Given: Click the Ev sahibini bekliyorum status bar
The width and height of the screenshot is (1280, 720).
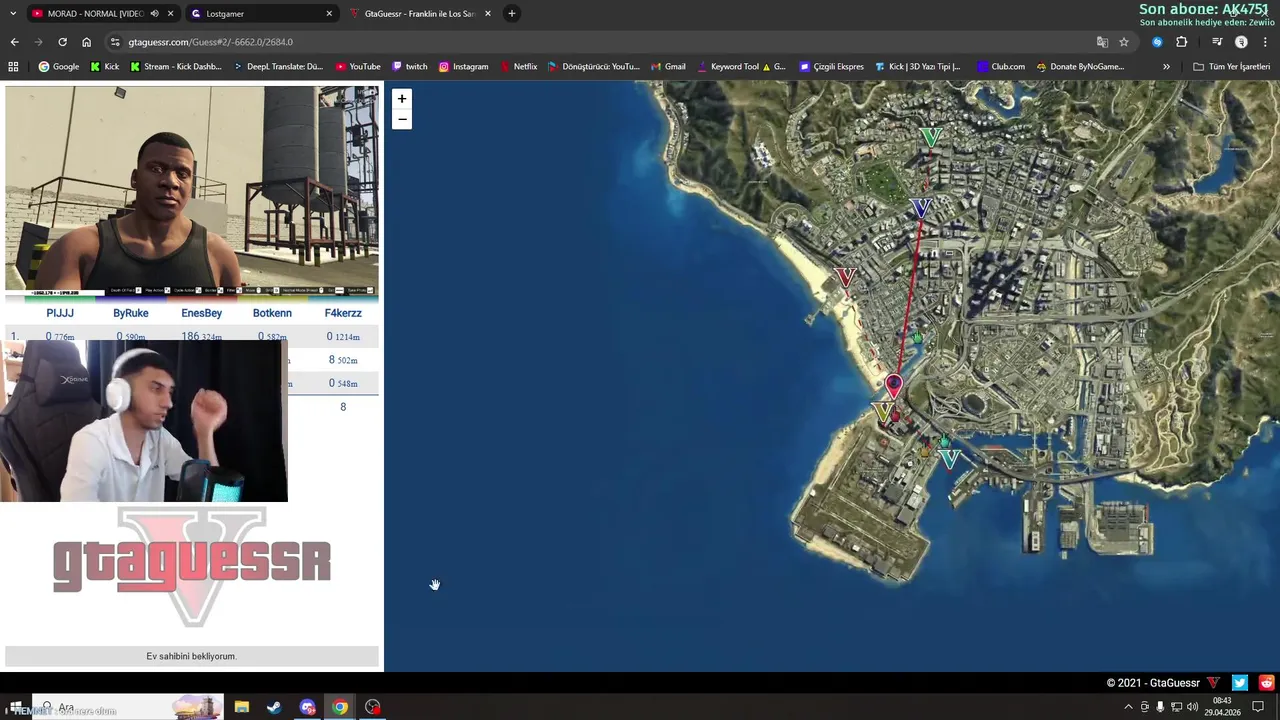Looking at the screenshot, I should click(192, 656).
